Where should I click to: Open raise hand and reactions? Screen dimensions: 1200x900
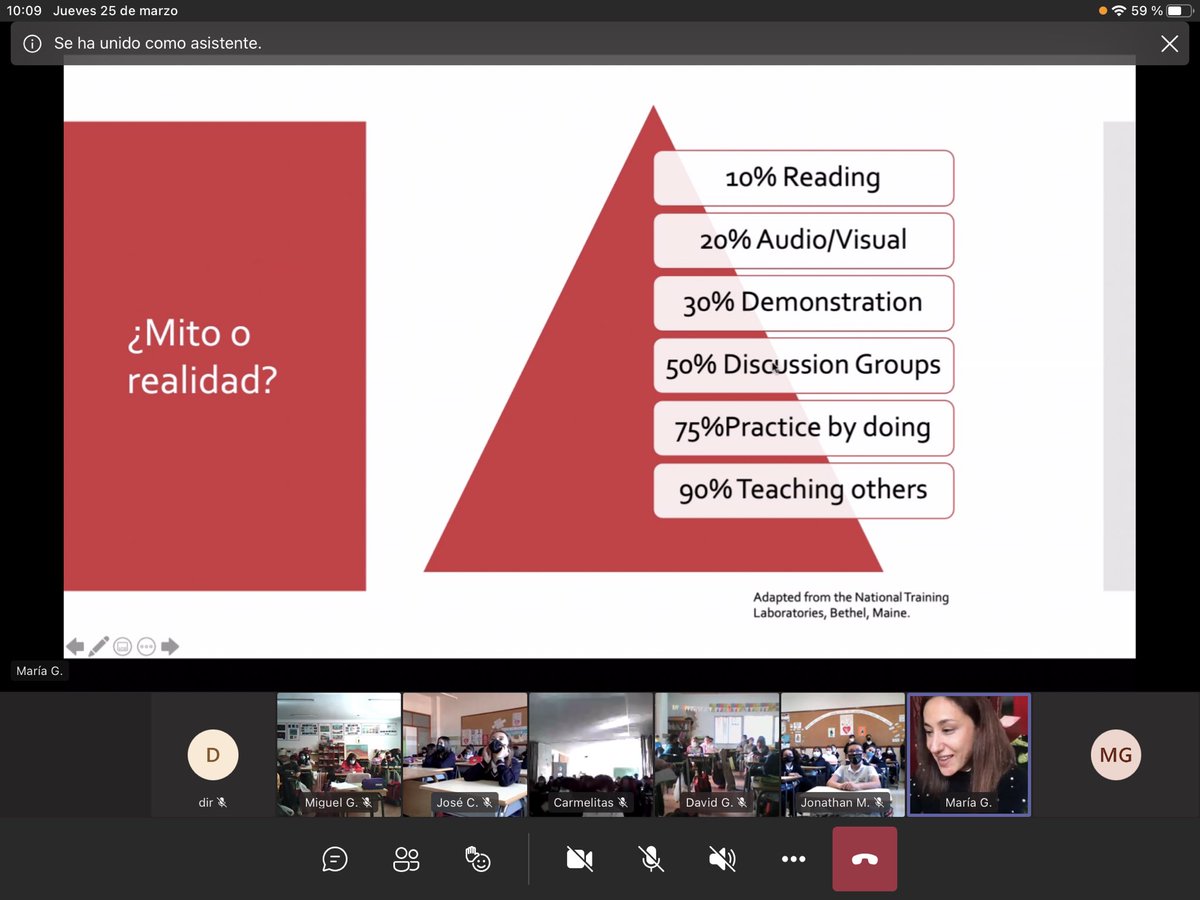coord(478,859)
